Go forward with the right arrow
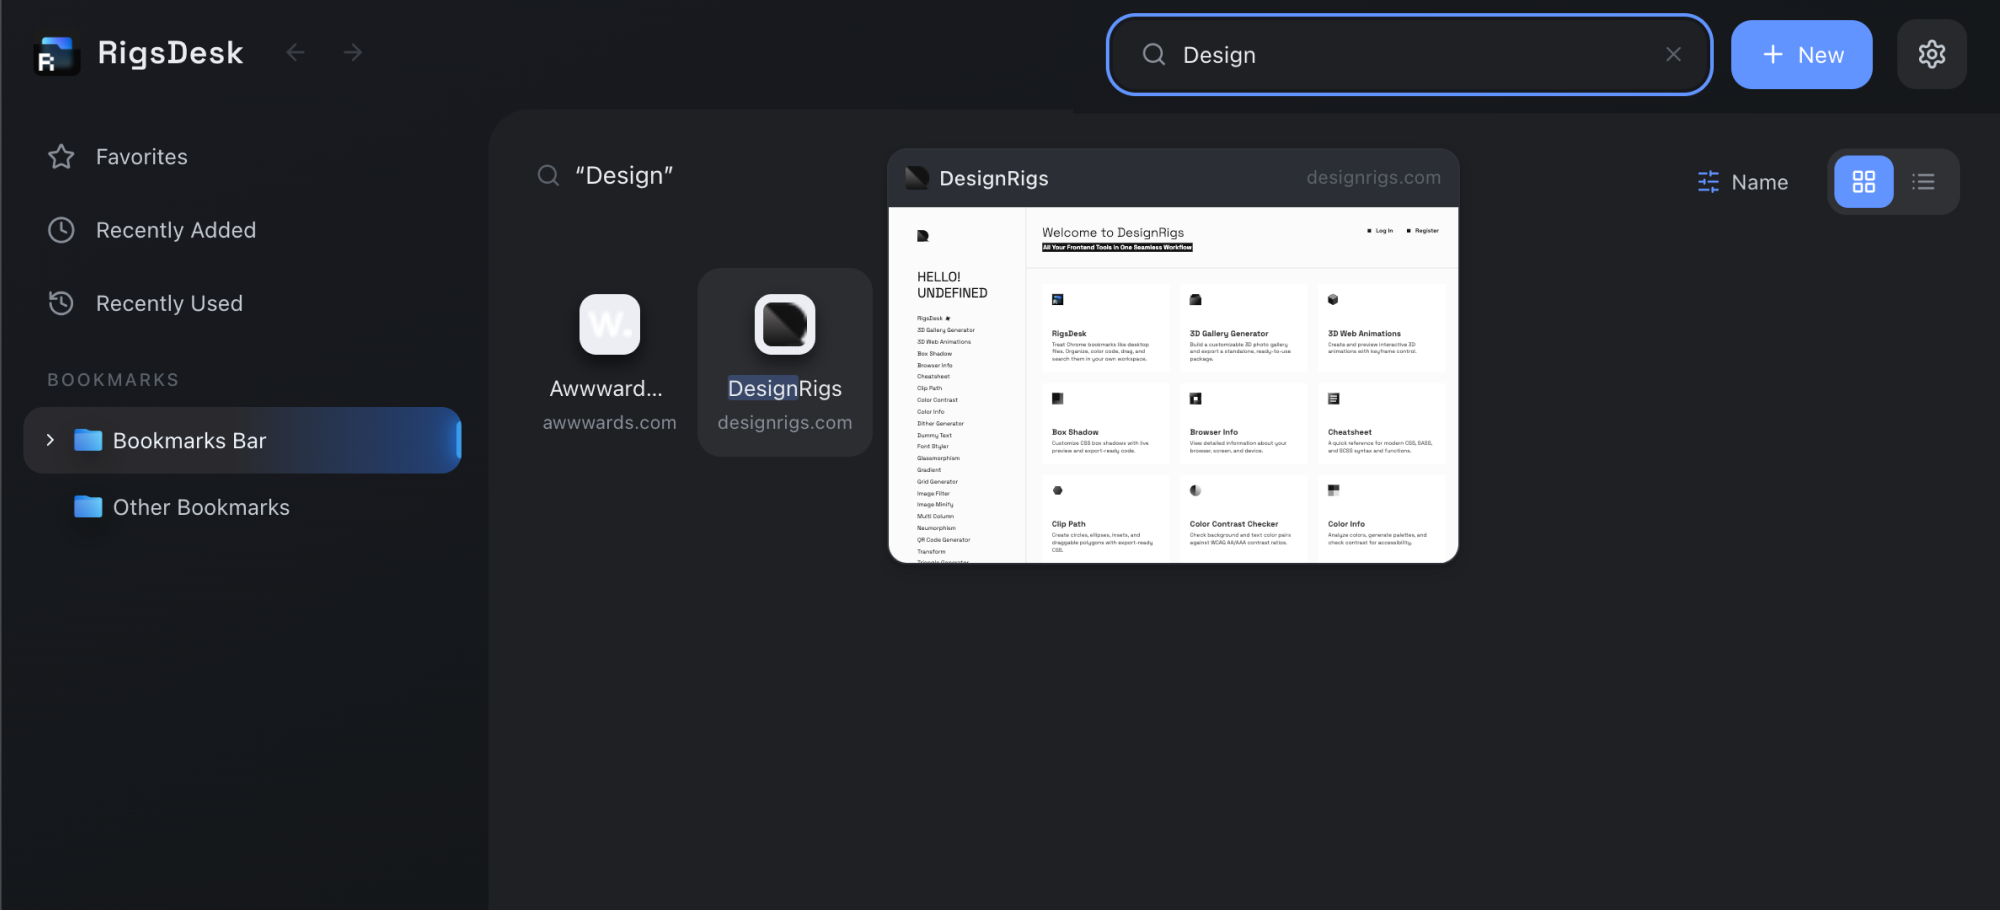The width and height of the screenshot is (2000, 910). pyautogui.click(x=352, y=52)
